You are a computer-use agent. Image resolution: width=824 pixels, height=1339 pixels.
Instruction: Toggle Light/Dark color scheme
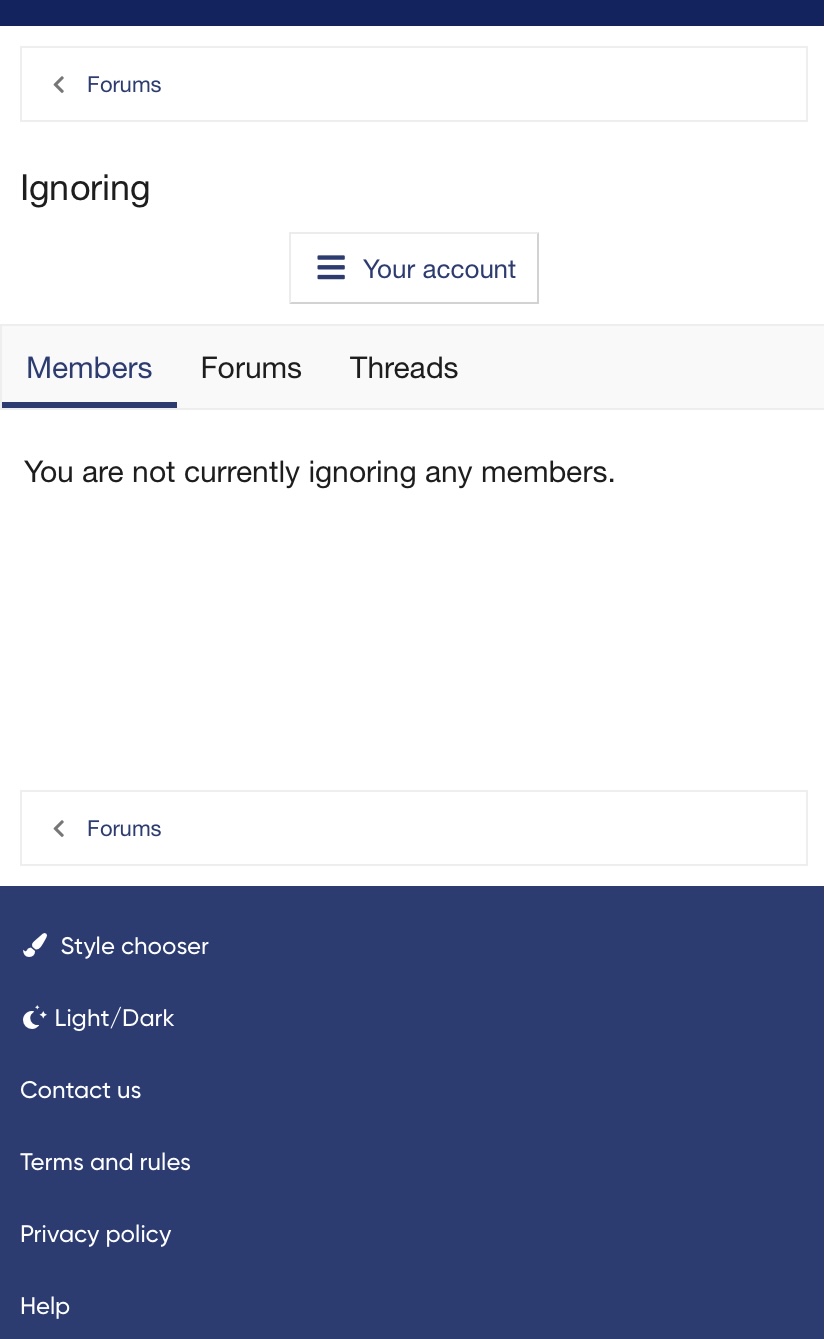(x=114, y=1018)
